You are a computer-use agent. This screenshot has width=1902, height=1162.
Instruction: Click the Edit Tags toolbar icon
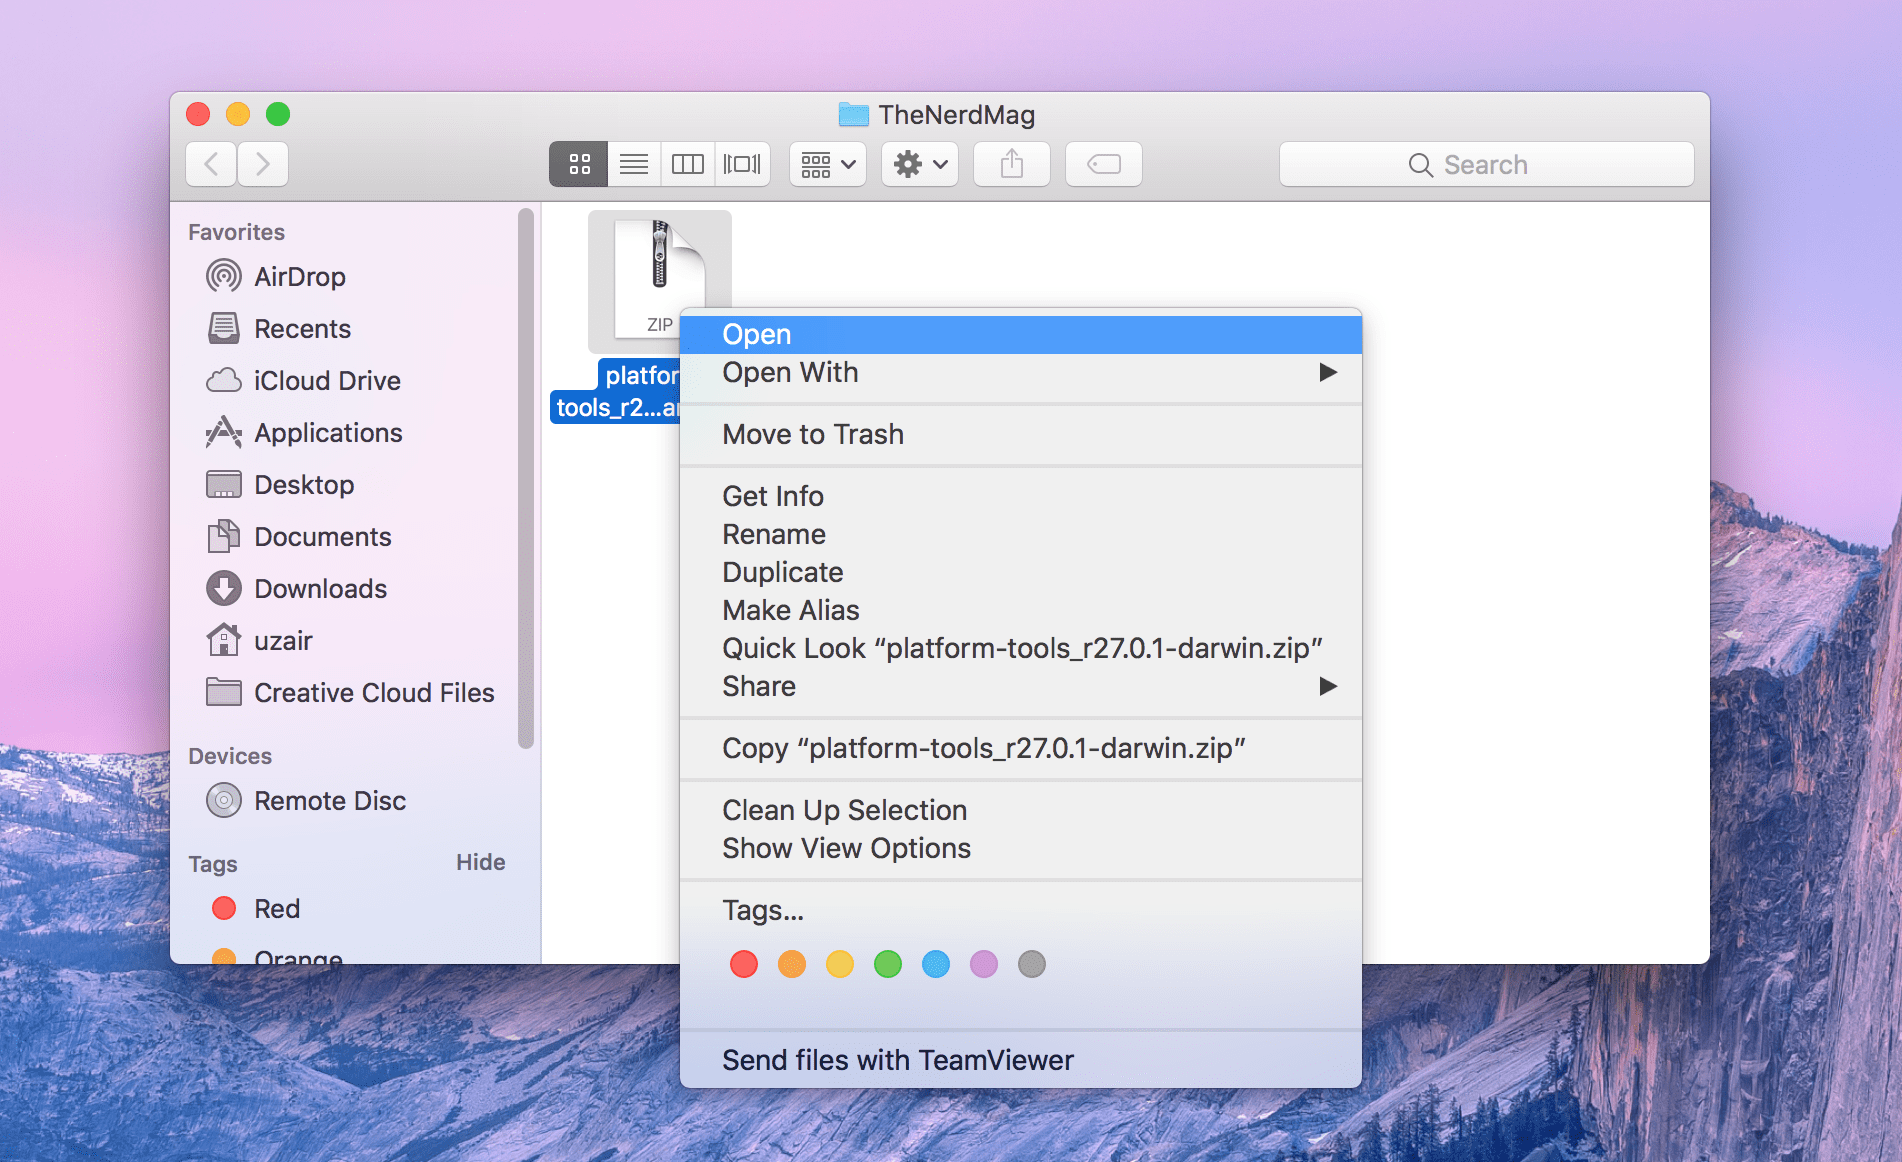pos(1104,164)
